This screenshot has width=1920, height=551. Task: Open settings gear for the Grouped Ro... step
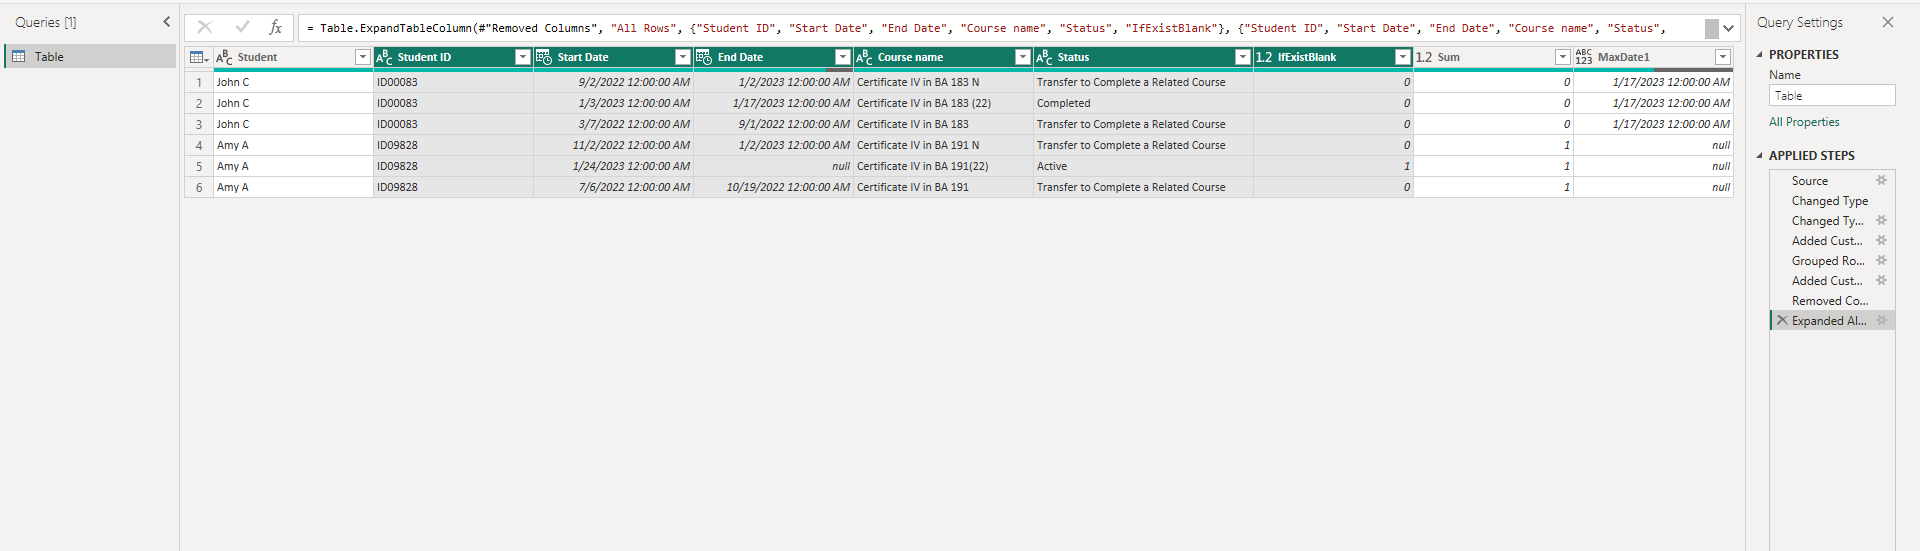tap(1881, 261)
